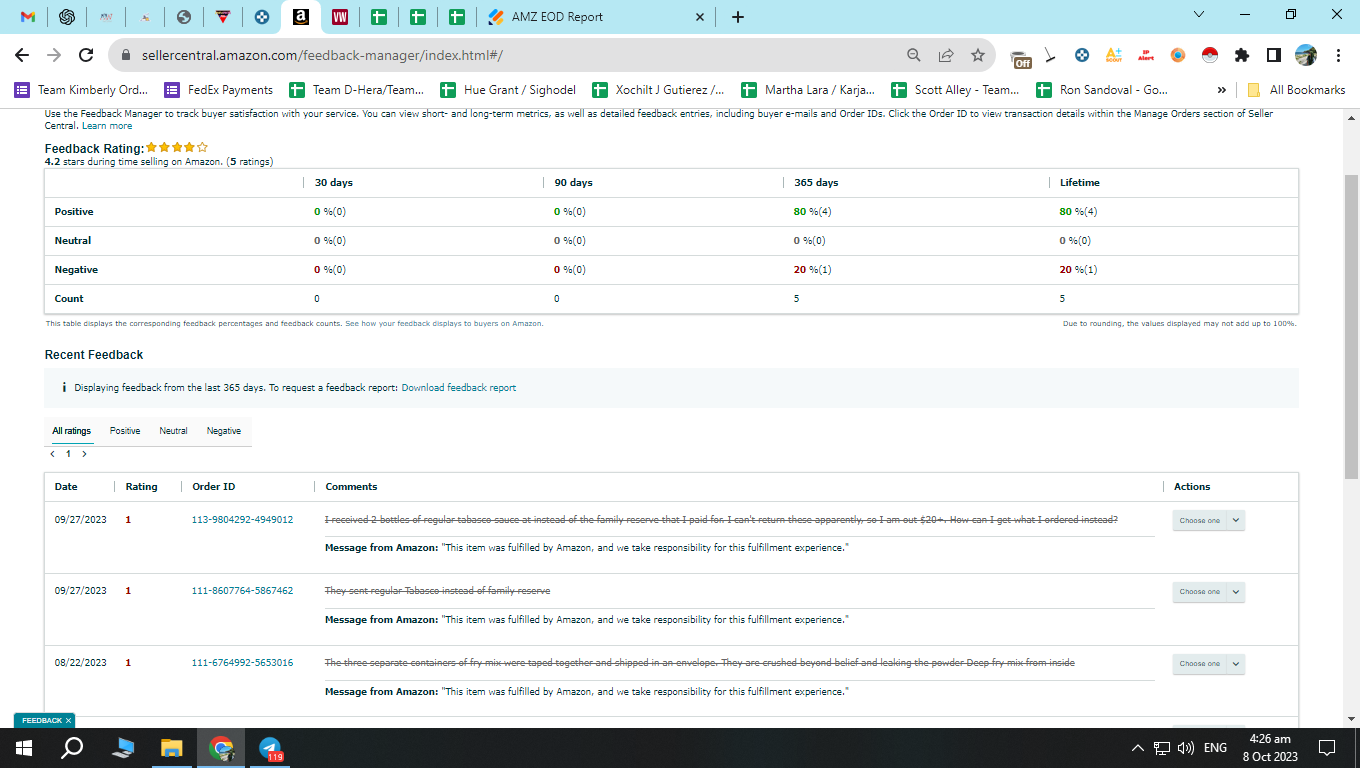Open the FedEx Payments bookmark
Screen dimensions: 1360x768
coord(219,90)
